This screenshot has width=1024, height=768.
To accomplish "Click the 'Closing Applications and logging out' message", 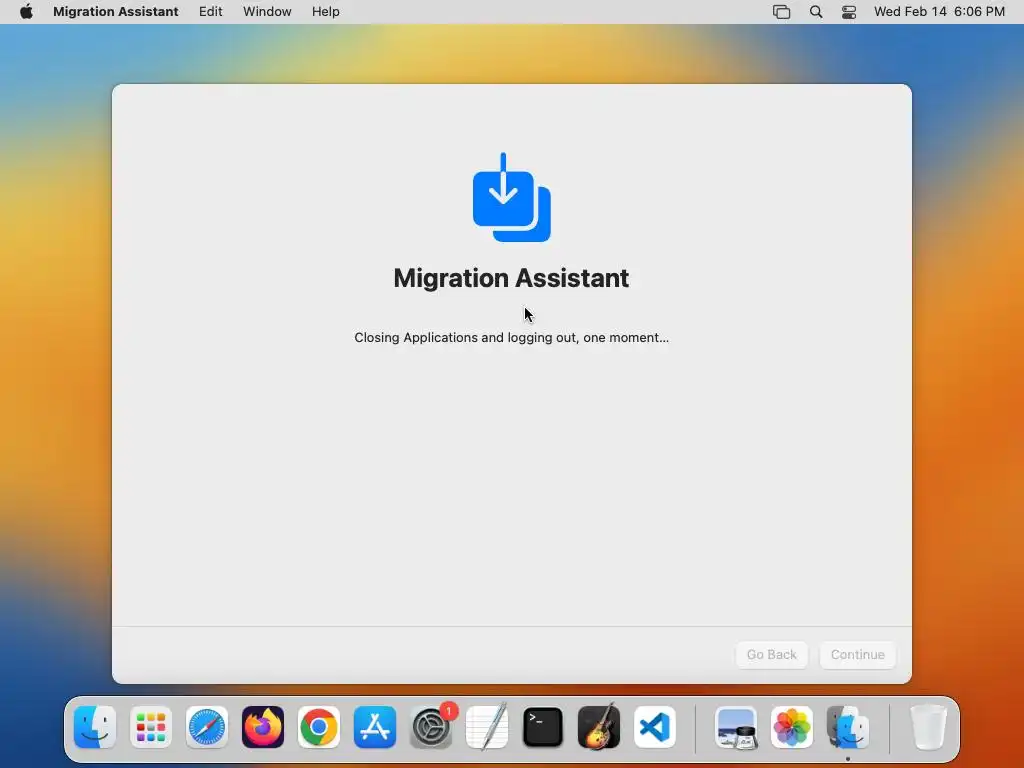I will [511, 338].
